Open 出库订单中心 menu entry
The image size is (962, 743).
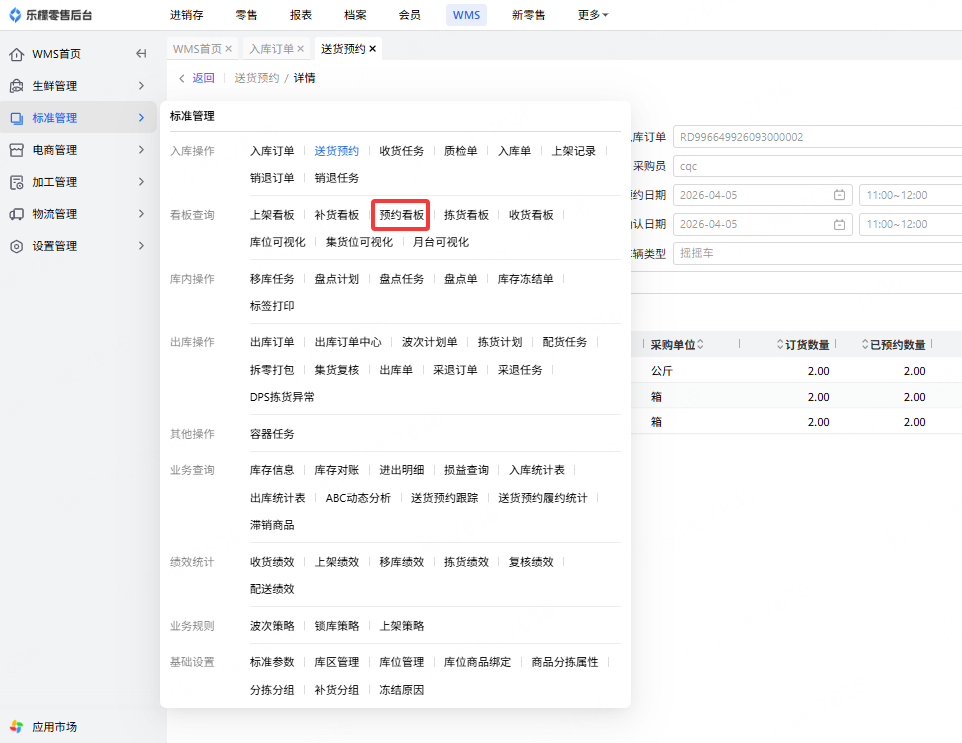pyautogui.click(x=348, y=342)
